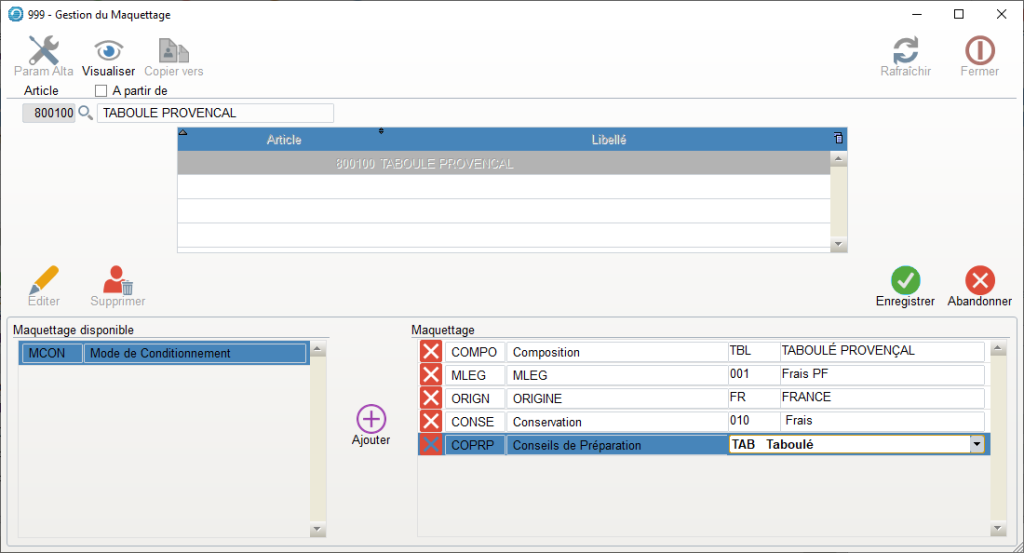
Task: Click Ajouter plus icon
Action: click(x=371, y=419)
